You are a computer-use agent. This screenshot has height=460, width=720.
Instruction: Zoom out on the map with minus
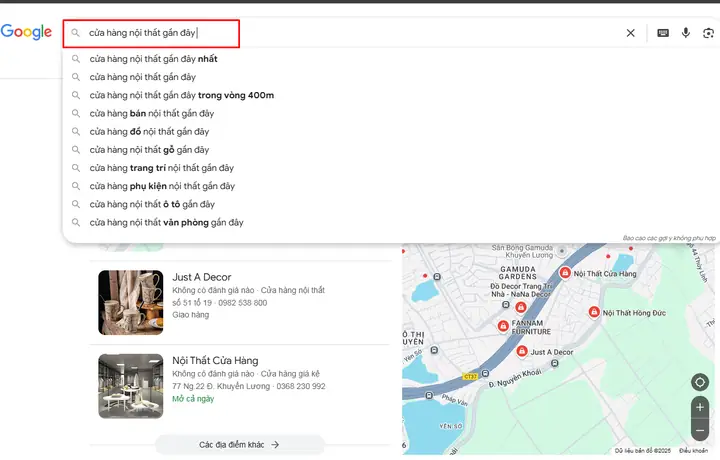(x=700, y=430)
